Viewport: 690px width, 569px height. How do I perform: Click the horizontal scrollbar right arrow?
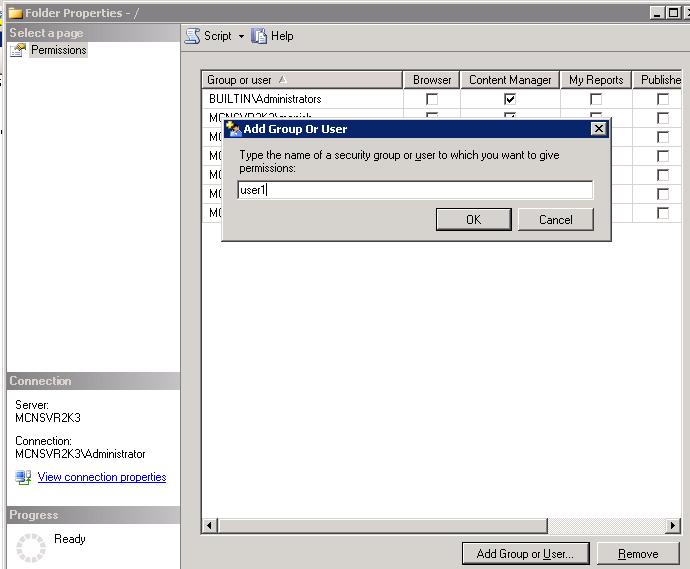click(x=672, y=525)
